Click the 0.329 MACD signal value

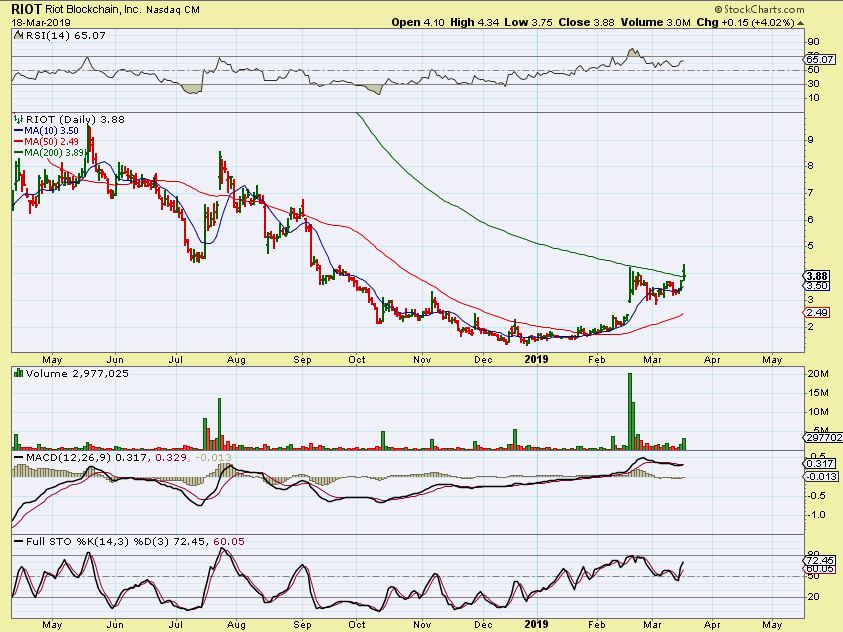click(171, 457)
